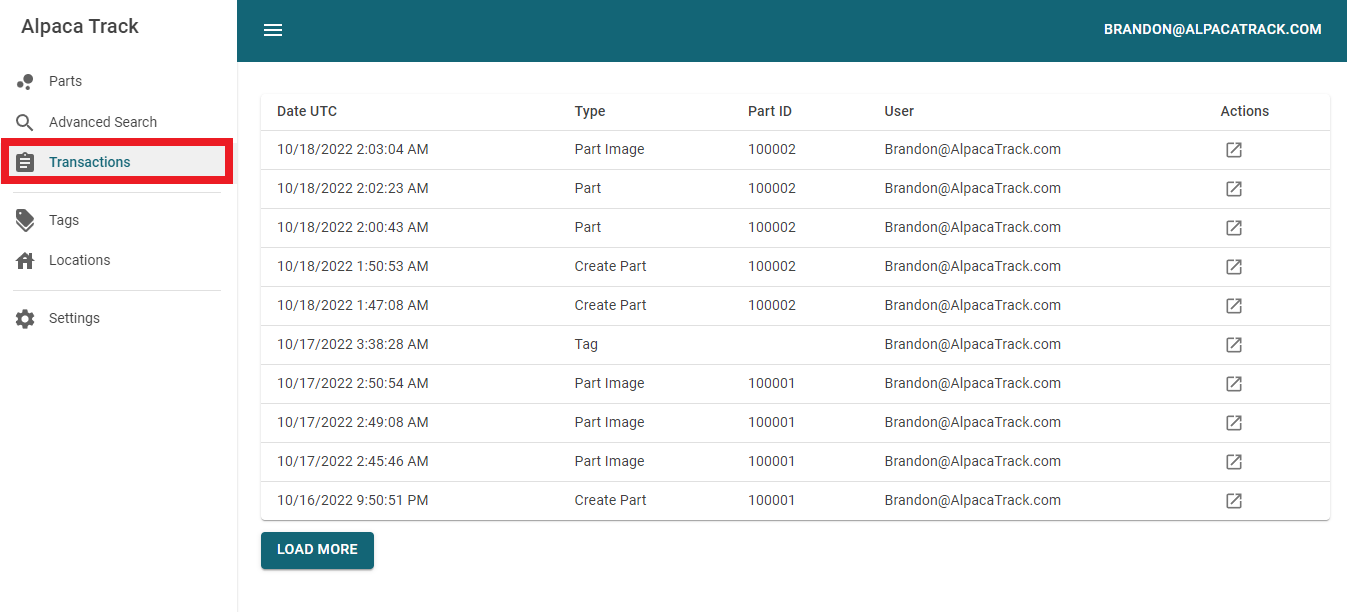
Task: Click the User column header
Action: point(899,111)
